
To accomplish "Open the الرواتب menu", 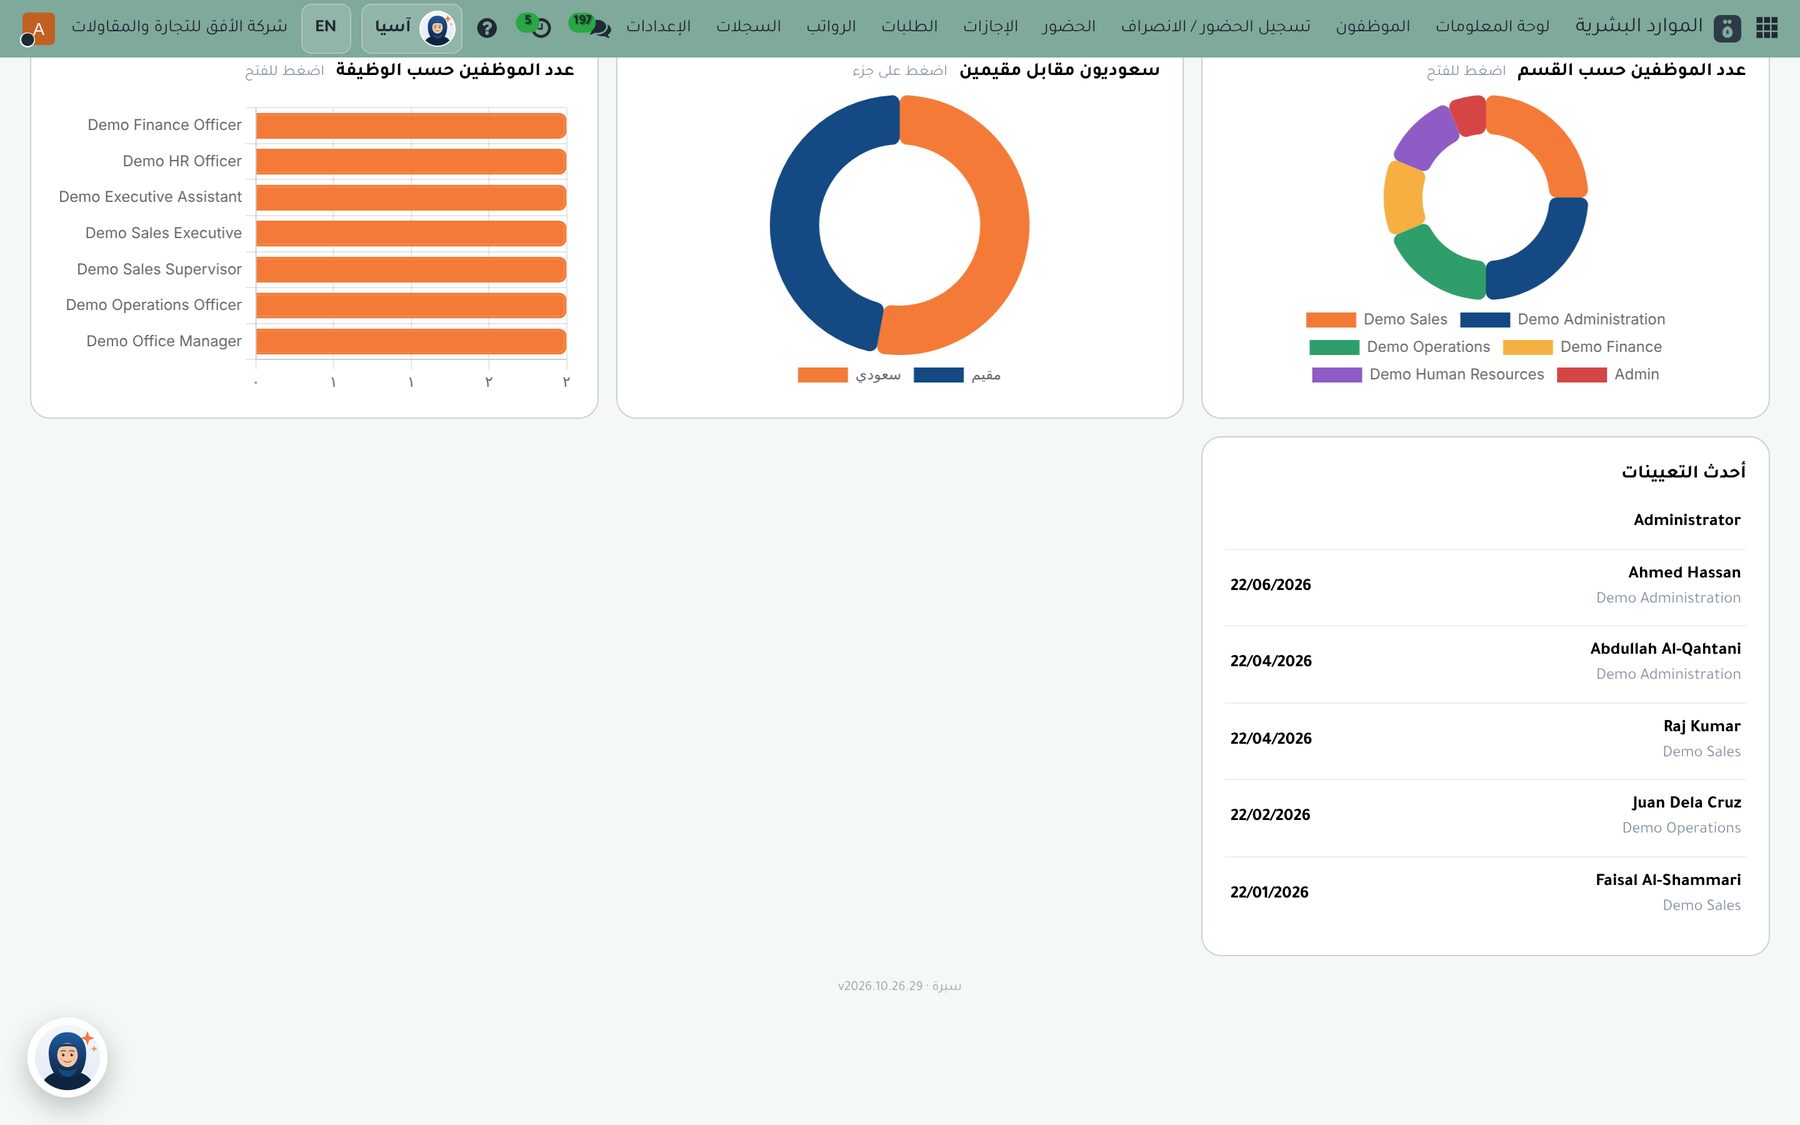I will 831,26.
